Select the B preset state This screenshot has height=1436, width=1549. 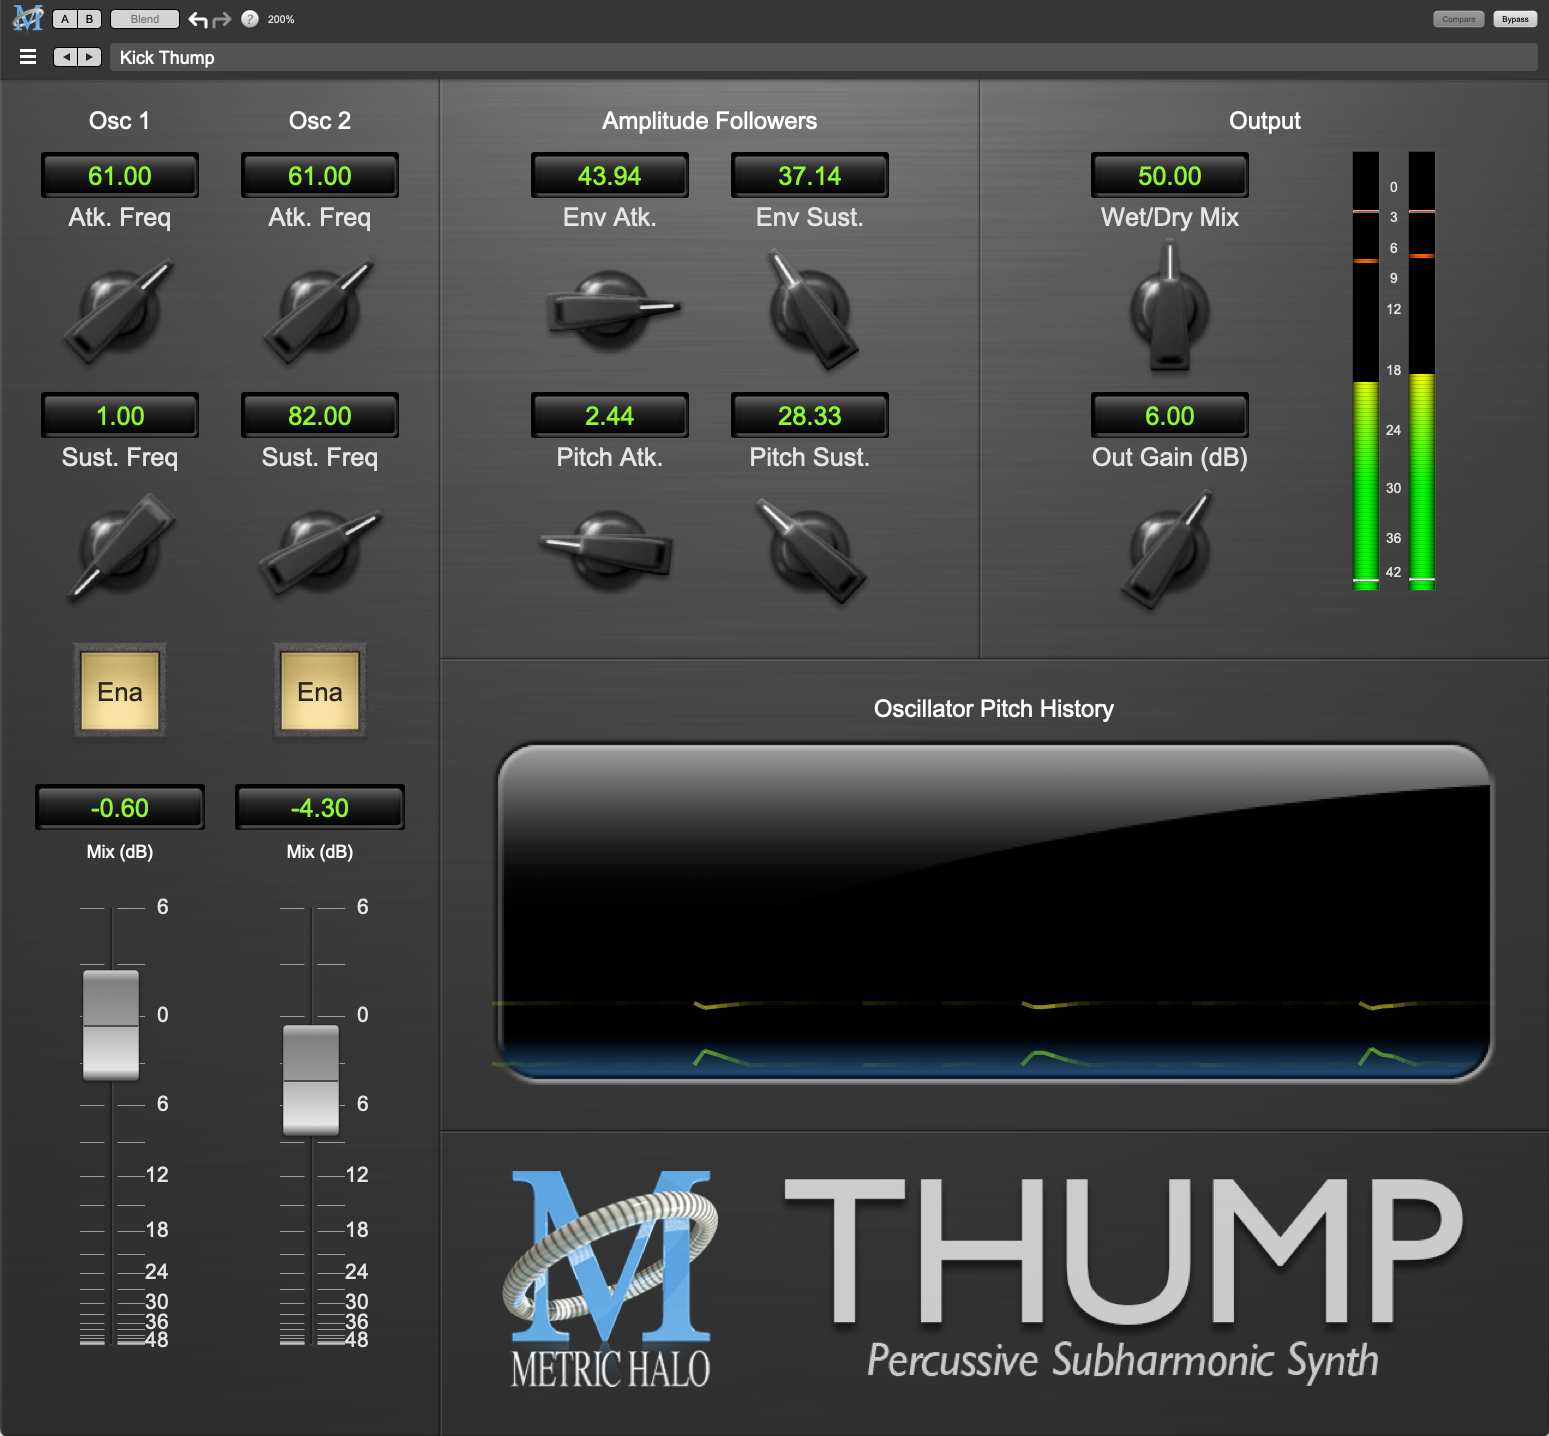click(x=89, y=19)
